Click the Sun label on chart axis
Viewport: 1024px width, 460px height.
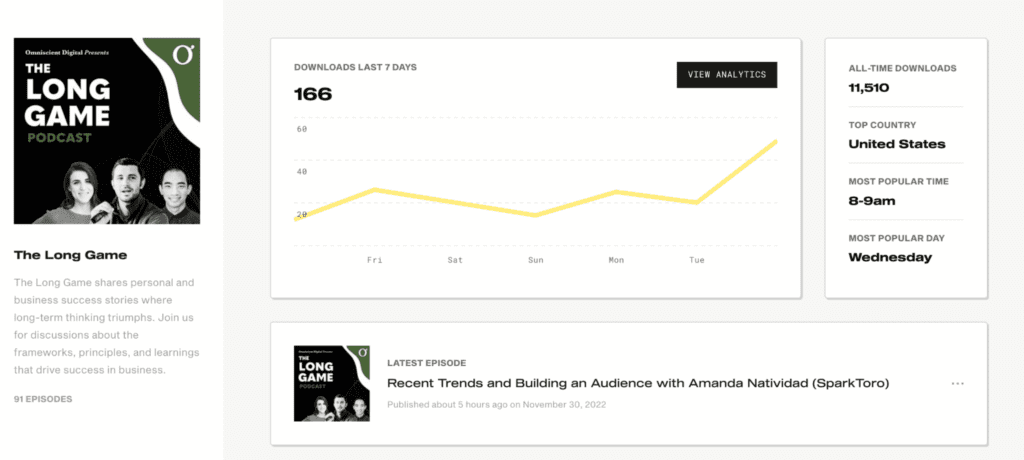(536, 260)
